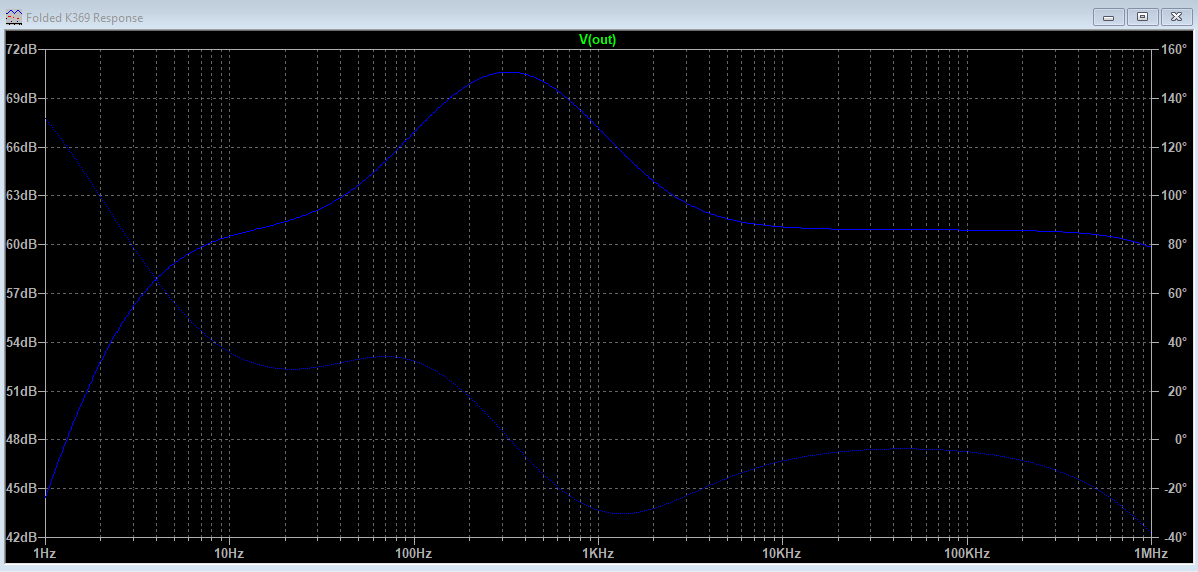The image size is (1198, 572).
Task: Close the Folded K369 Response window
Action: (x=1176, y=16)
